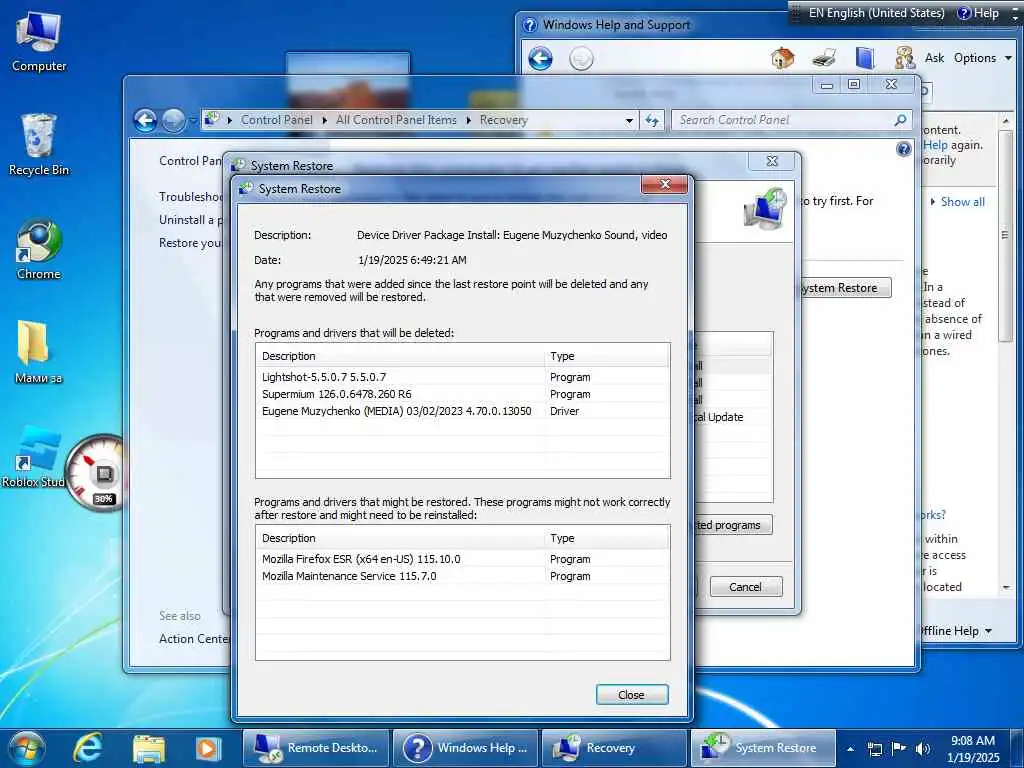Select the Lightshot-5.5.0.7 row

pyautogui.click(x=462, y=377)
